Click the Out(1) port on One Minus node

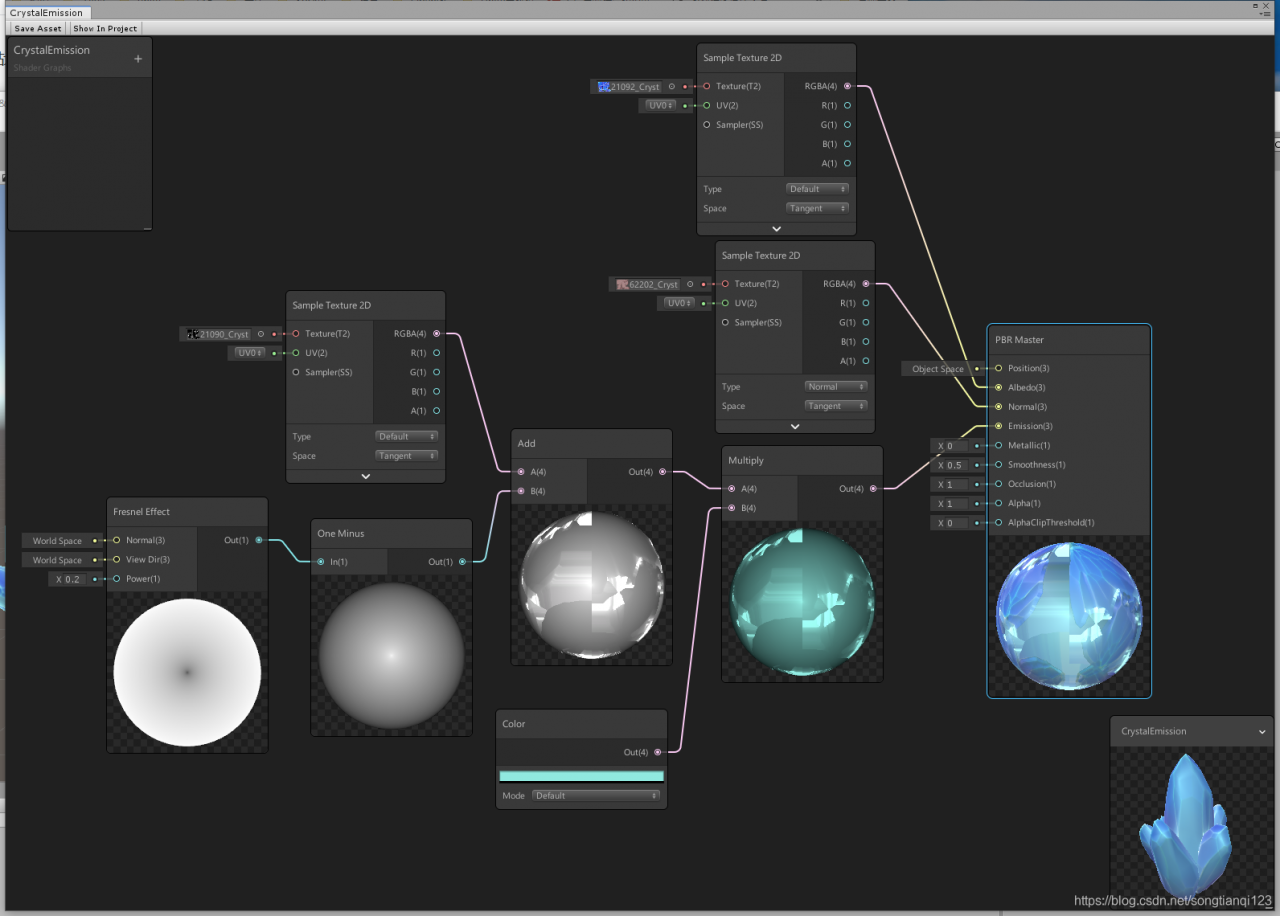(x=462, y=562)
